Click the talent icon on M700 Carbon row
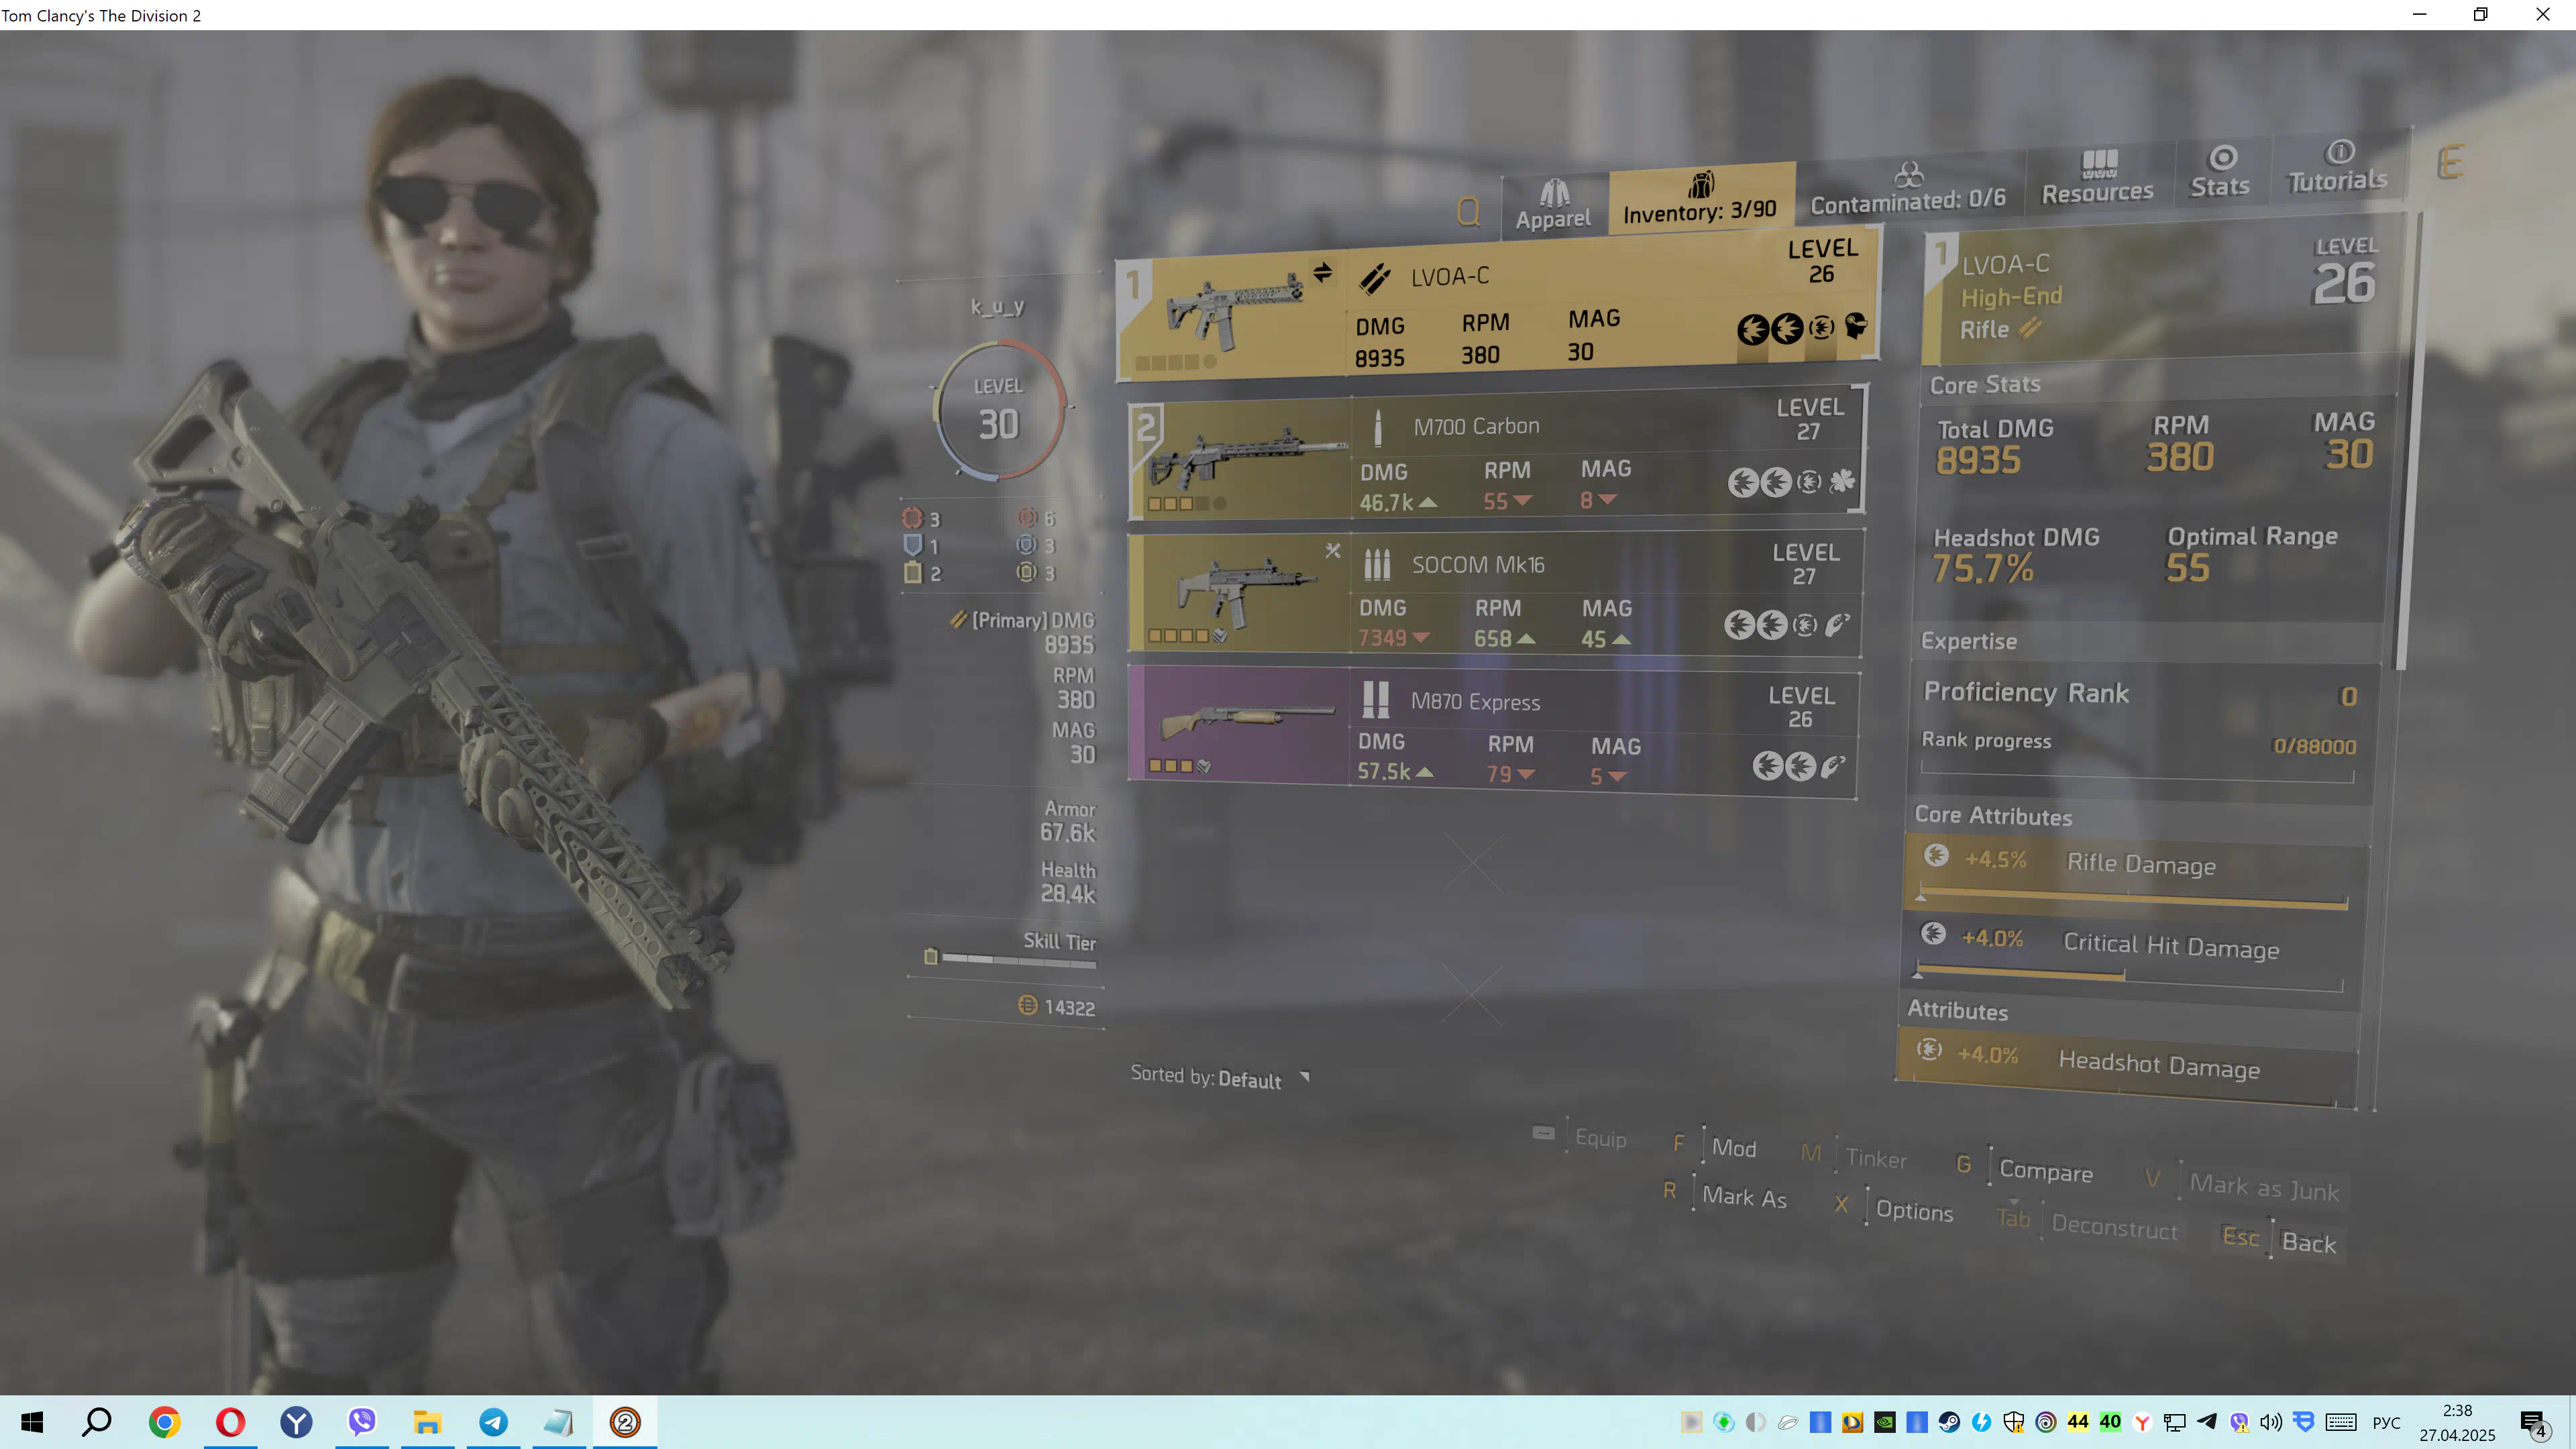This screenshot has height=1449, width=2576. [x=1842, y=481]
